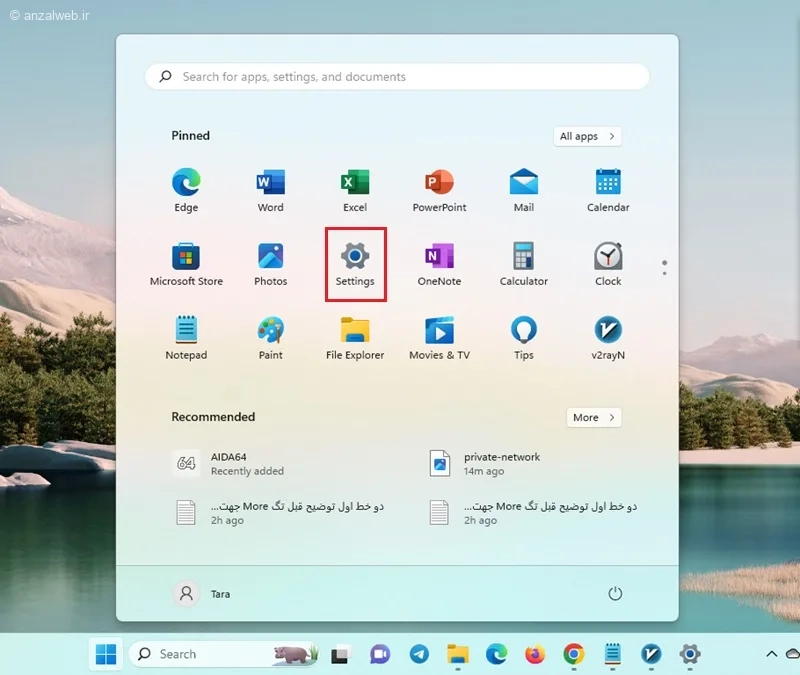The image size is (800, 675).
Task: Click the Start menu search field
Action: 397,77
